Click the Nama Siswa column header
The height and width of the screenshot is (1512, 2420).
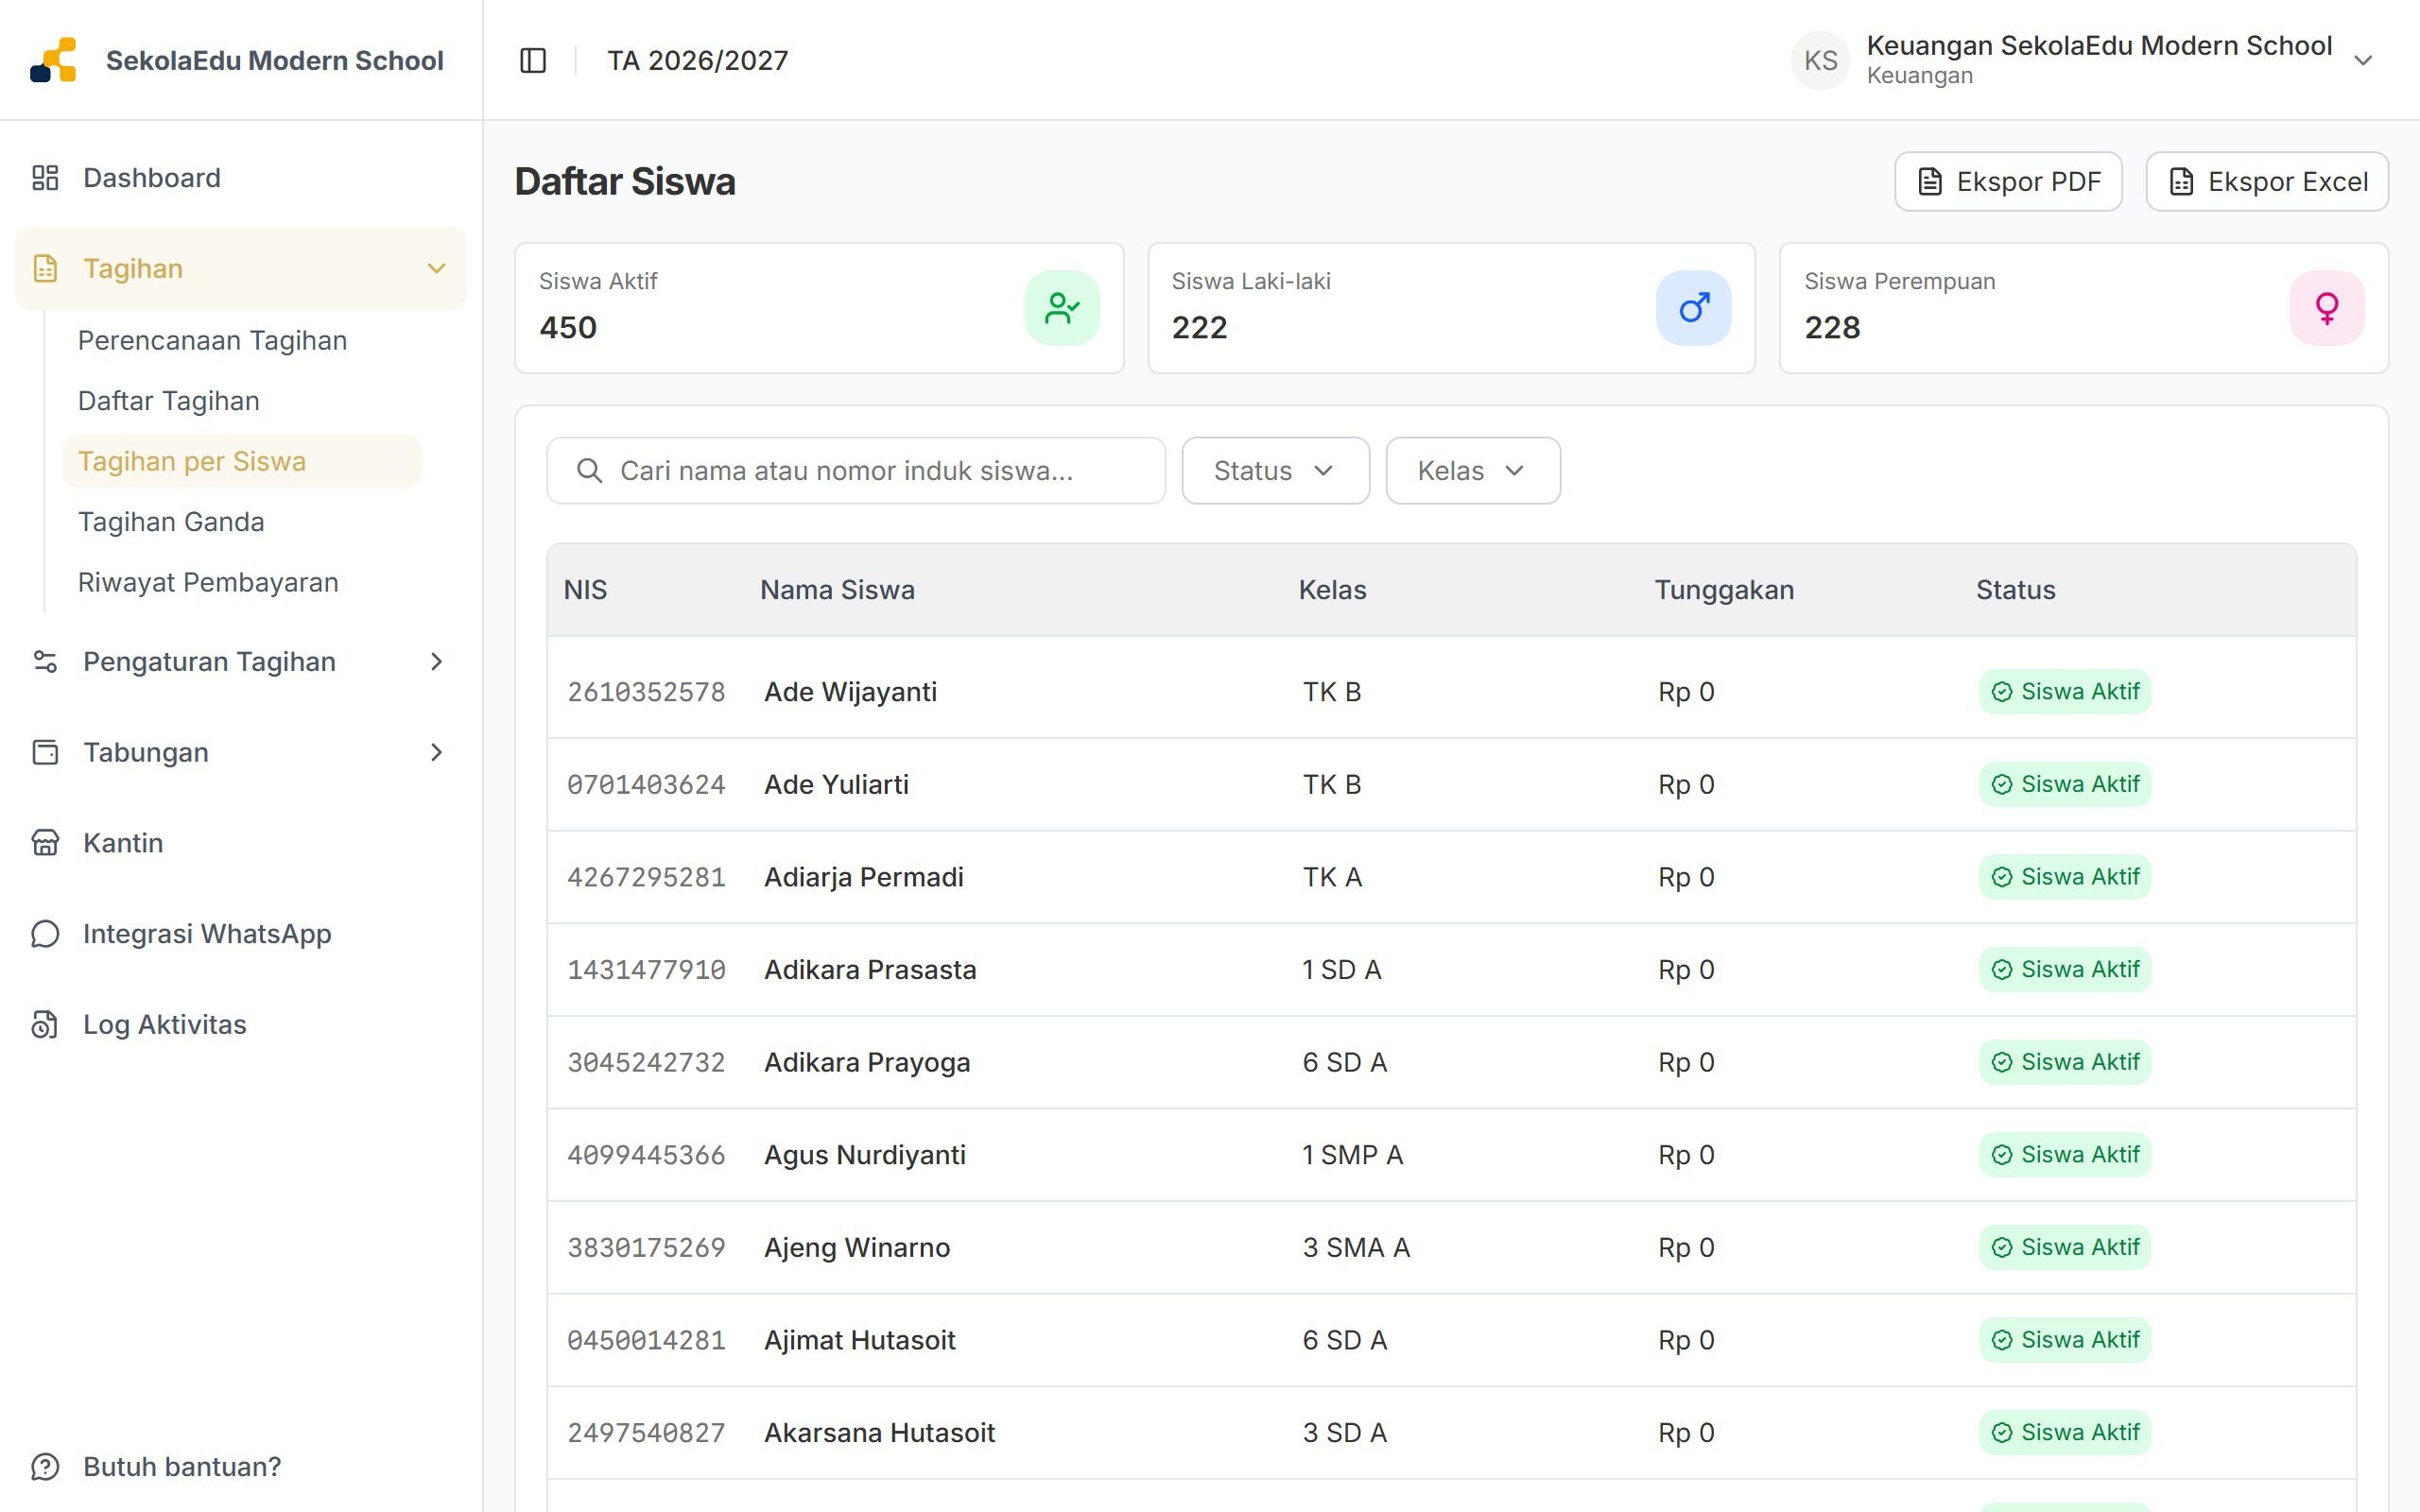(x=837, y=590)
